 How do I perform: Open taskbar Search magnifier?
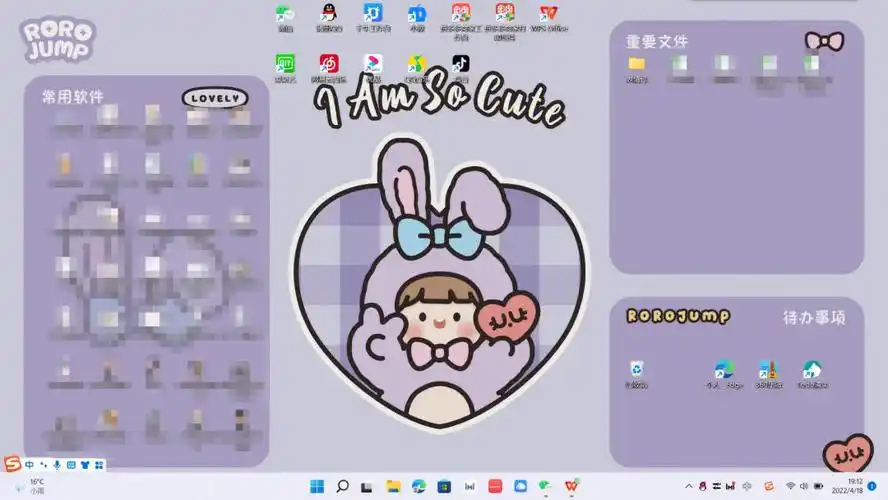point(342,486)
